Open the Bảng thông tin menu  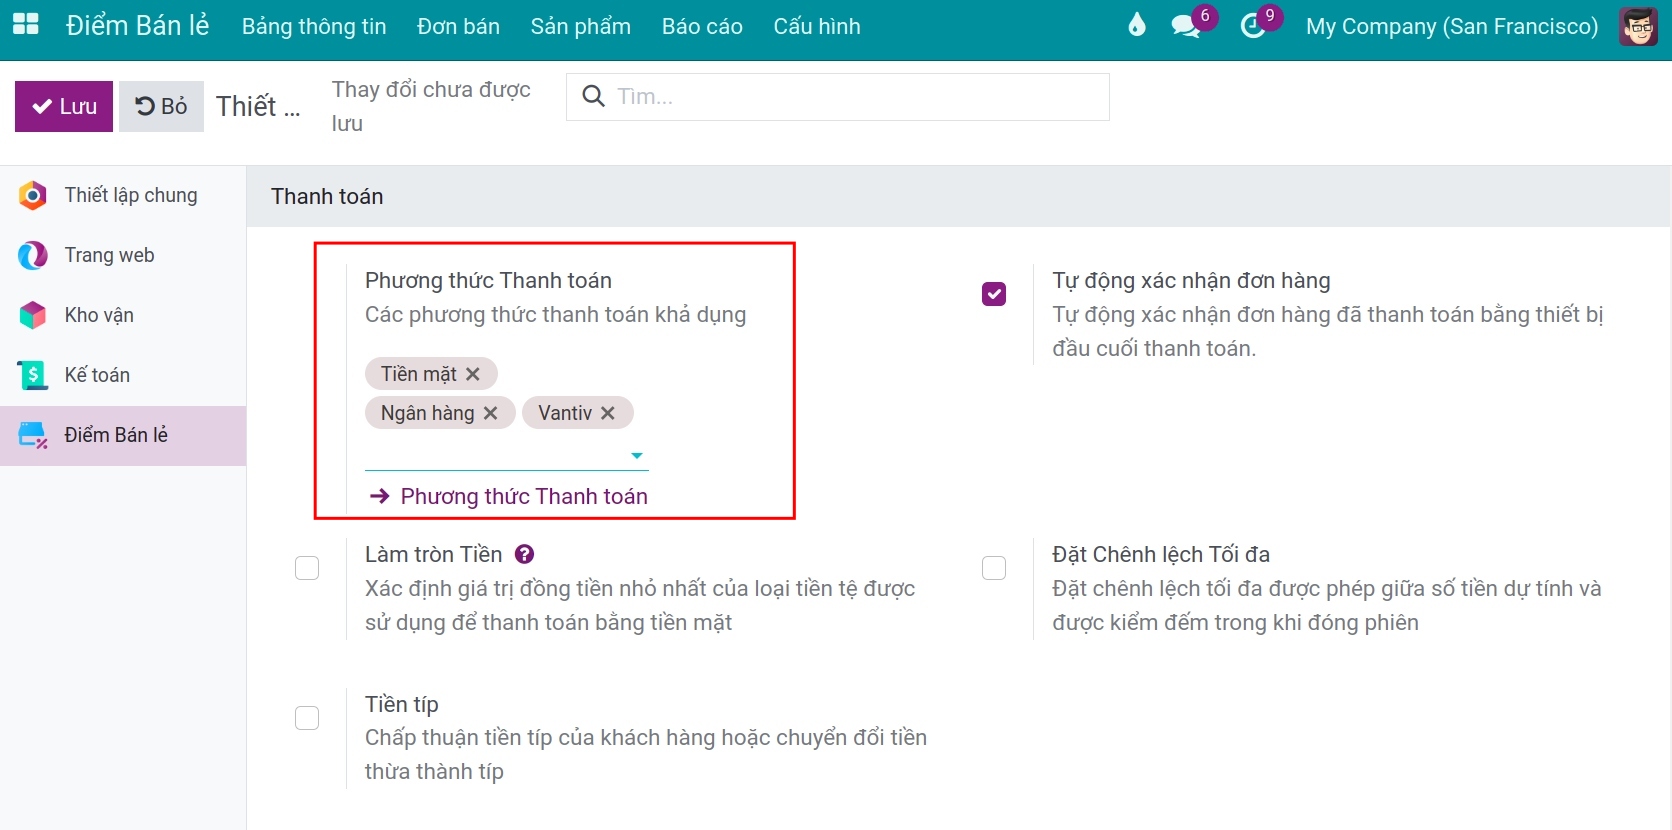point(314,26)
